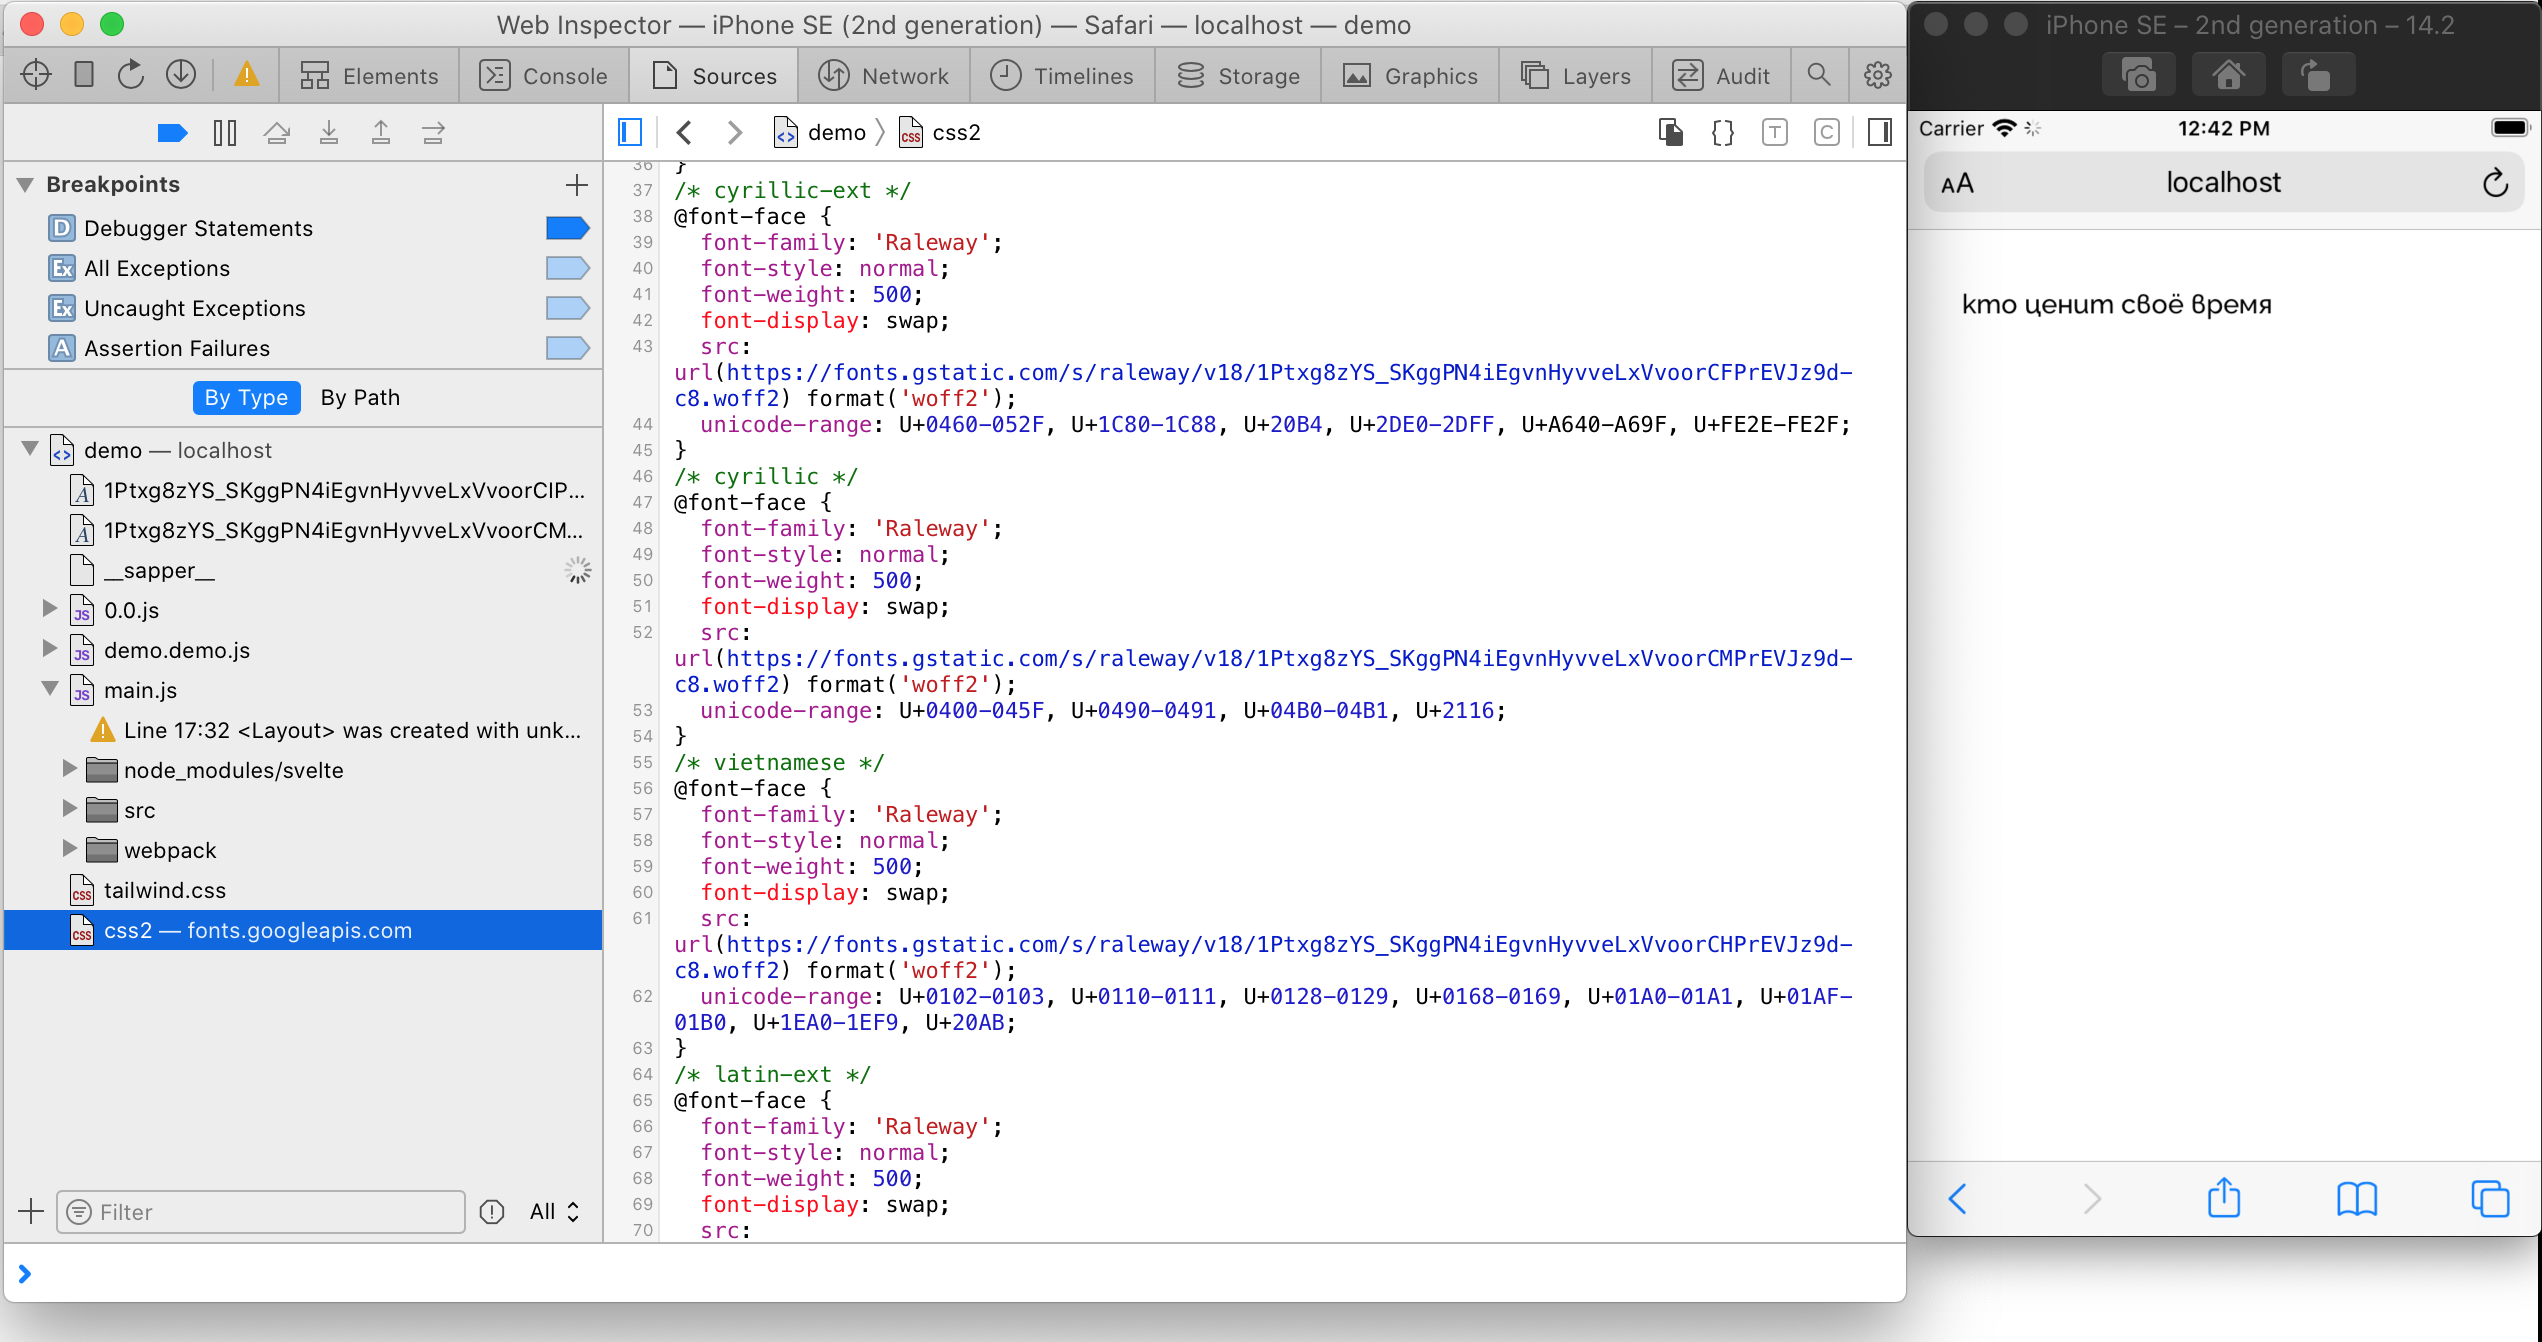
Task: Collapse the demo — localhost tree
Action: click(x=29, y=449)
